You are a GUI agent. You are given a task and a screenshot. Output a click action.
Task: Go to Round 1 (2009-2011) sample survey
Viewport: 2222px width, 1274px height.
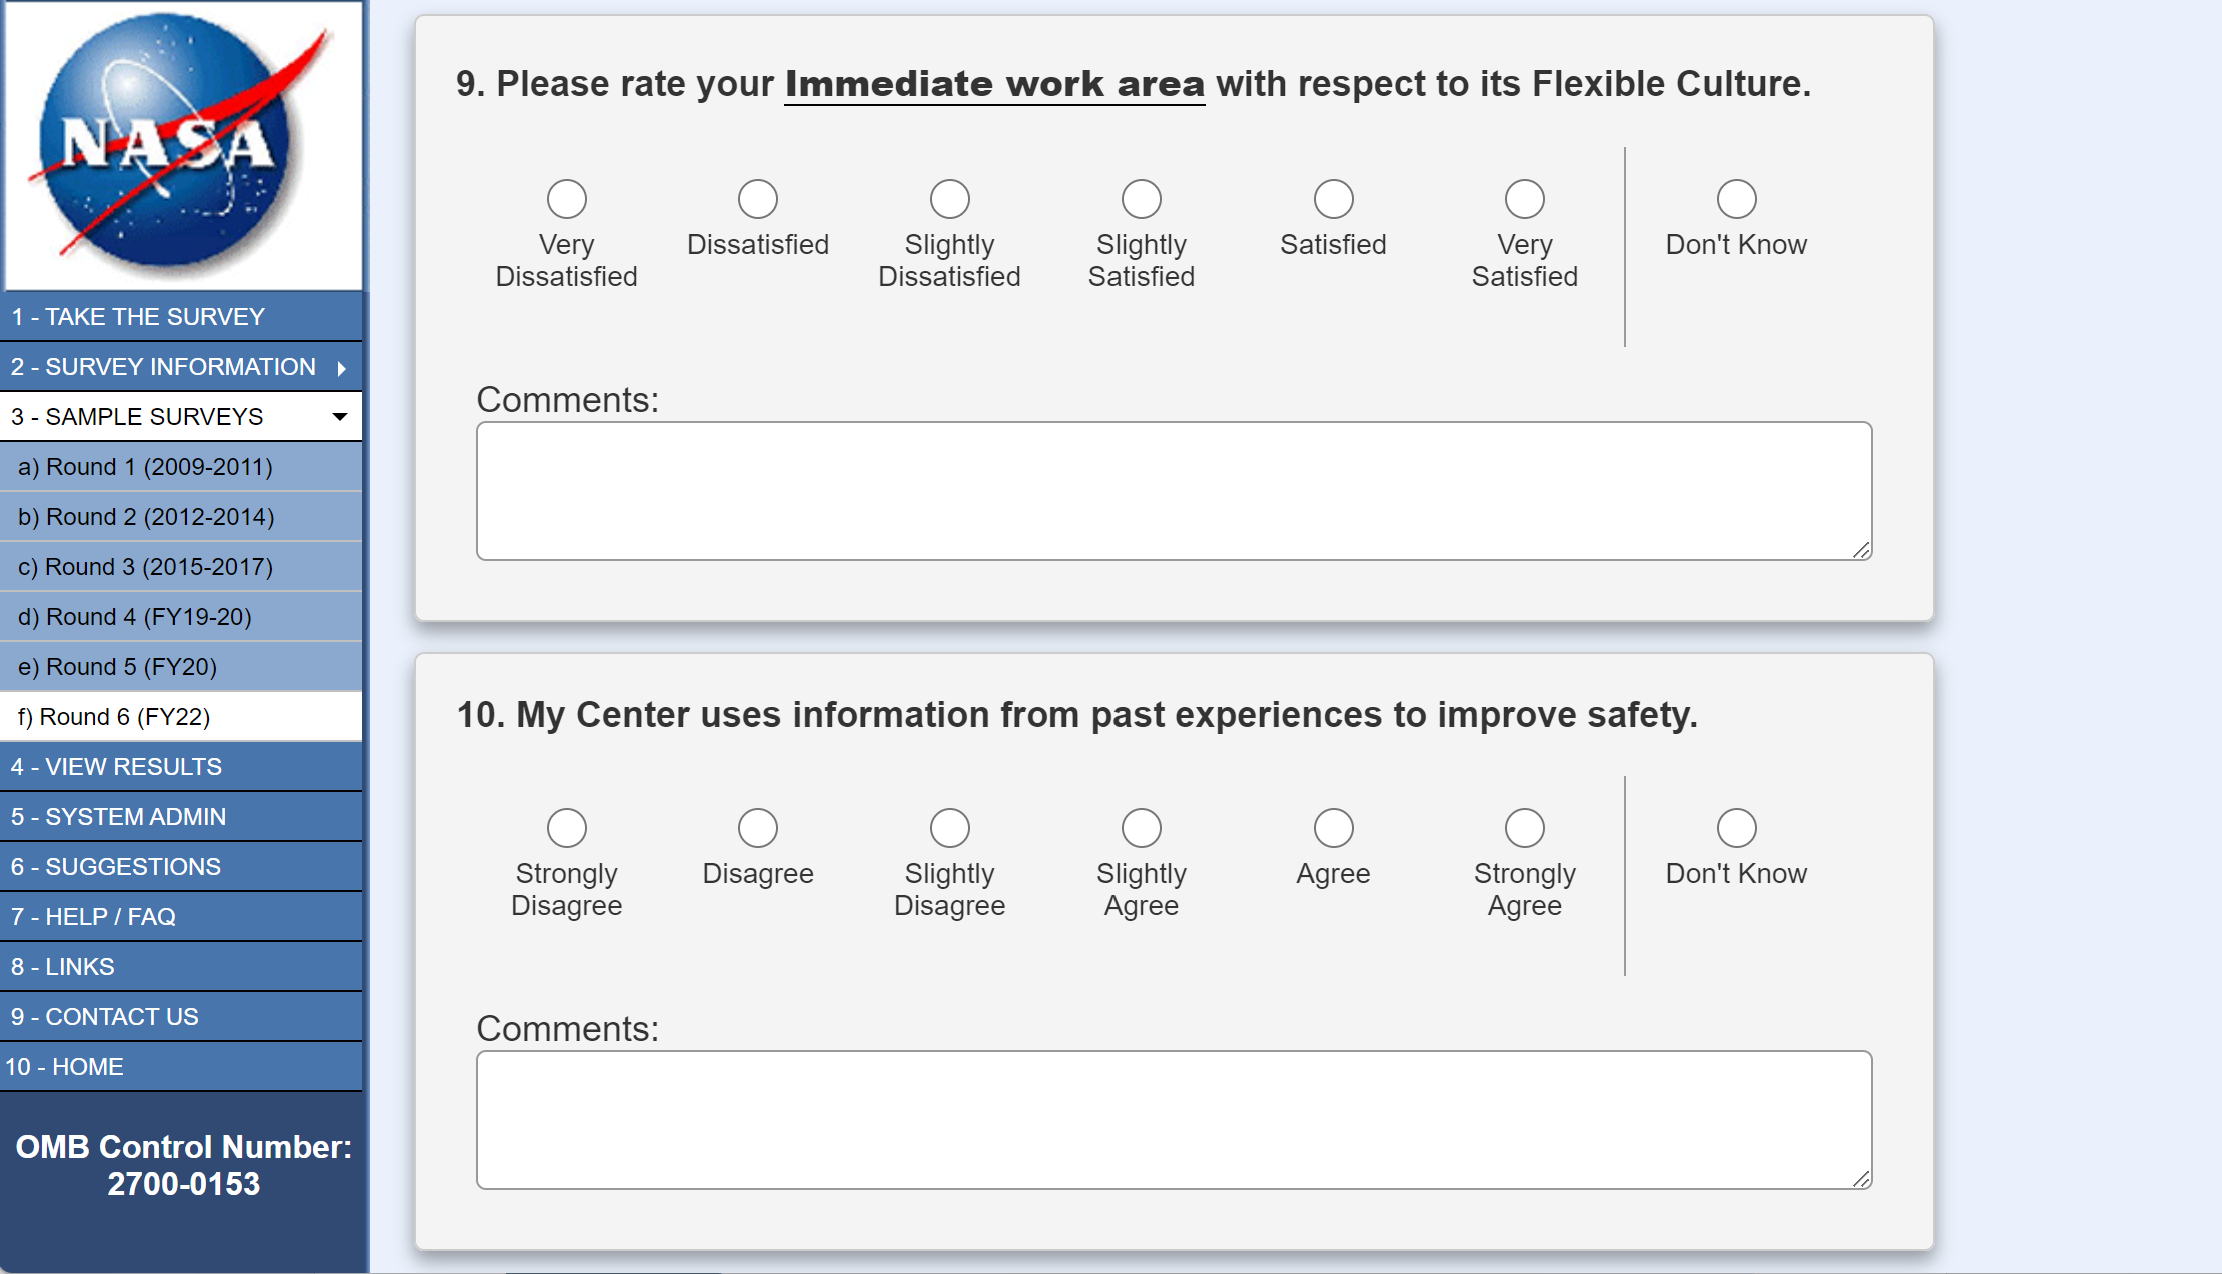tap(145, 467)
